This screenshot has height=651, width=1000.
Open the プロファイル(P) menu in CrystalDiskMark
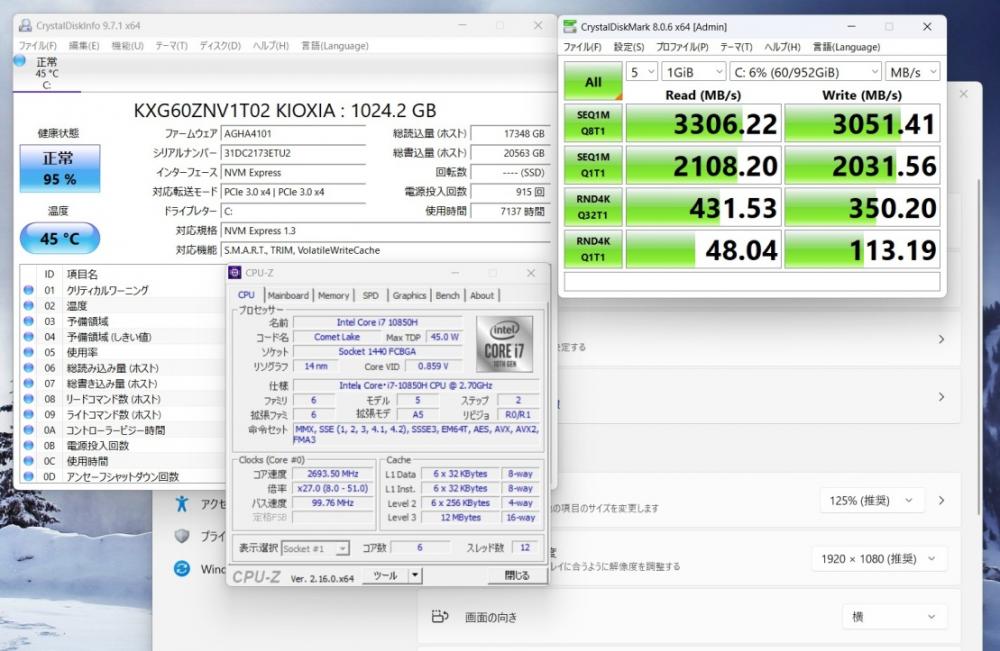[681, 47]
